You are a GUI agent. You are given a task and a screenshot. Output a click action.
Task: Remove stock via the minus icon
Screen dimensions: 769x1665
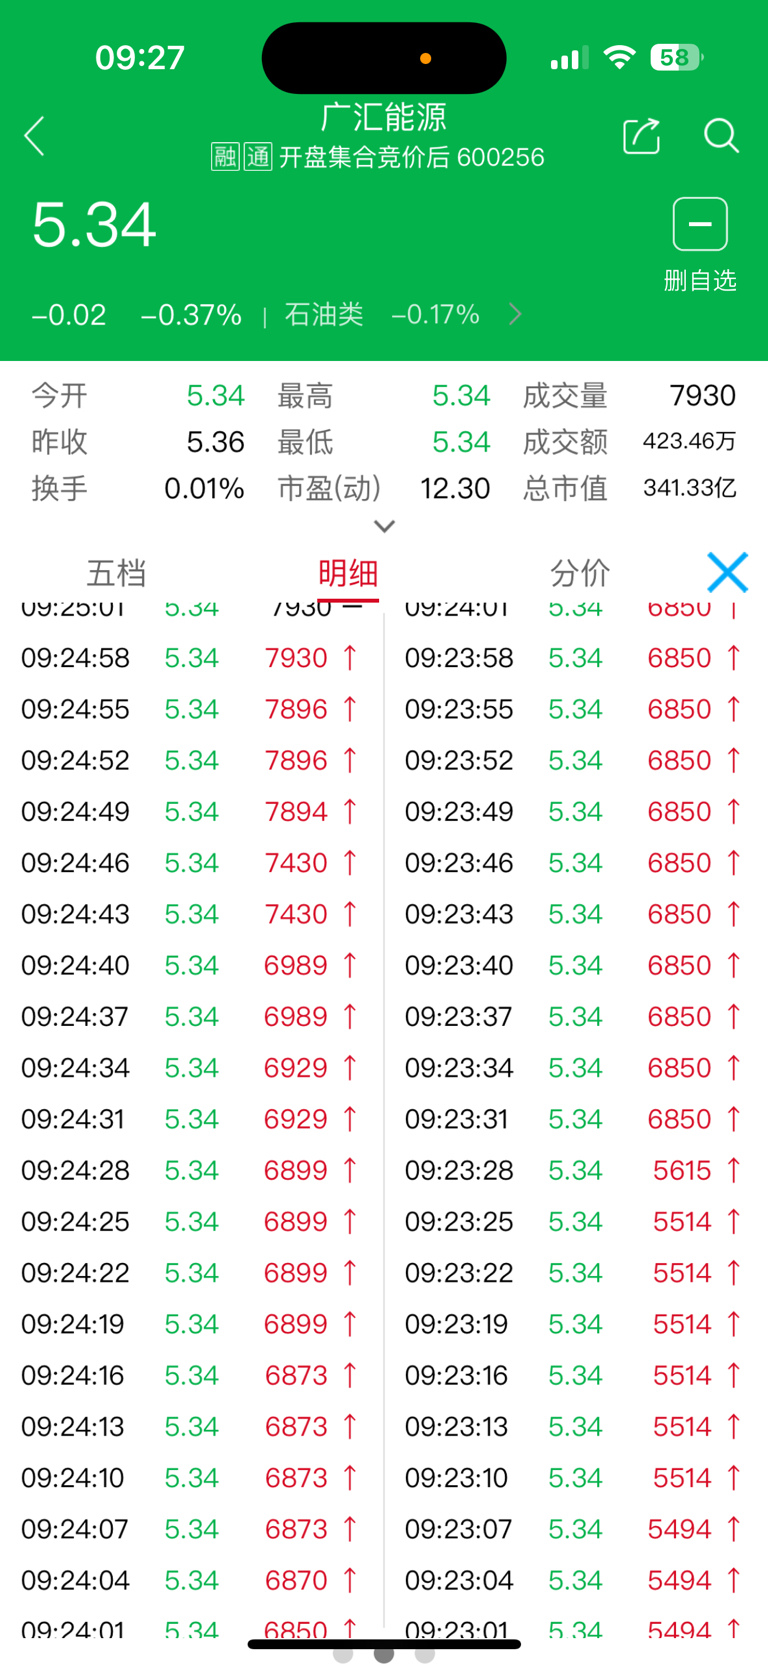[x=700, y=224]
